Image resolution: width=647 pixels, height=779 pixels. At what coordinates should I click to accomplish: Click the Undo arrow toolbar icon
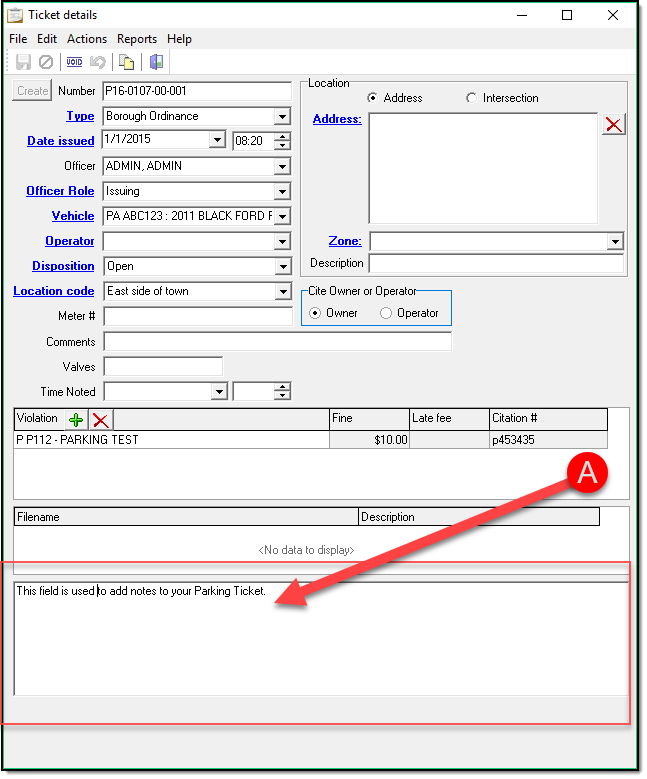coord(98,62)
